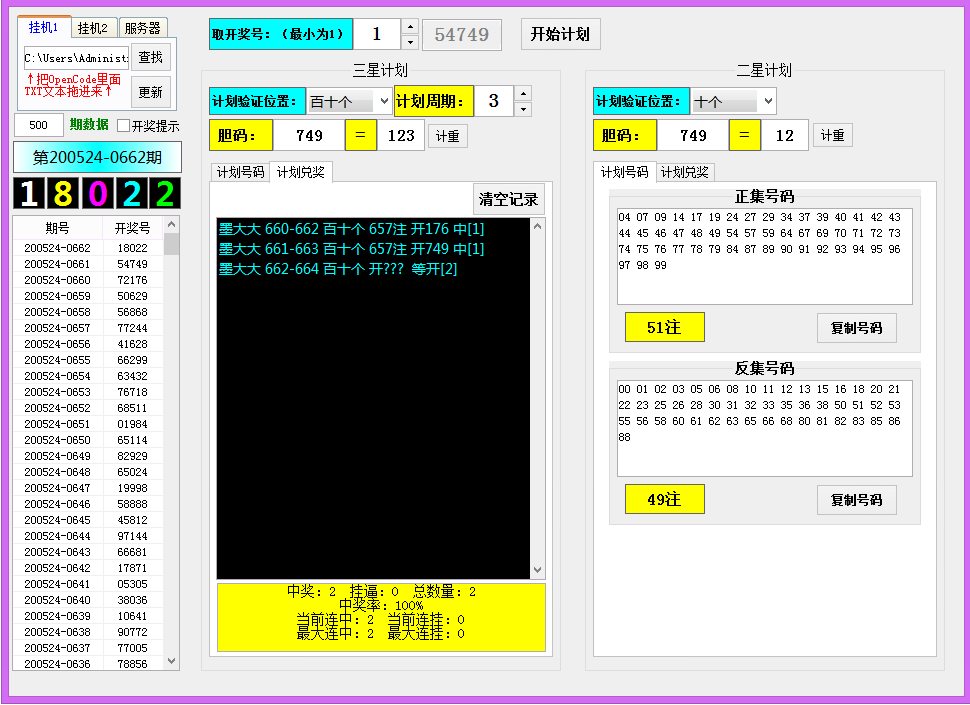The width and height of the screenshot is (970, 705).
Task: Click the 开始计划 button
Action: coord(560,34)
